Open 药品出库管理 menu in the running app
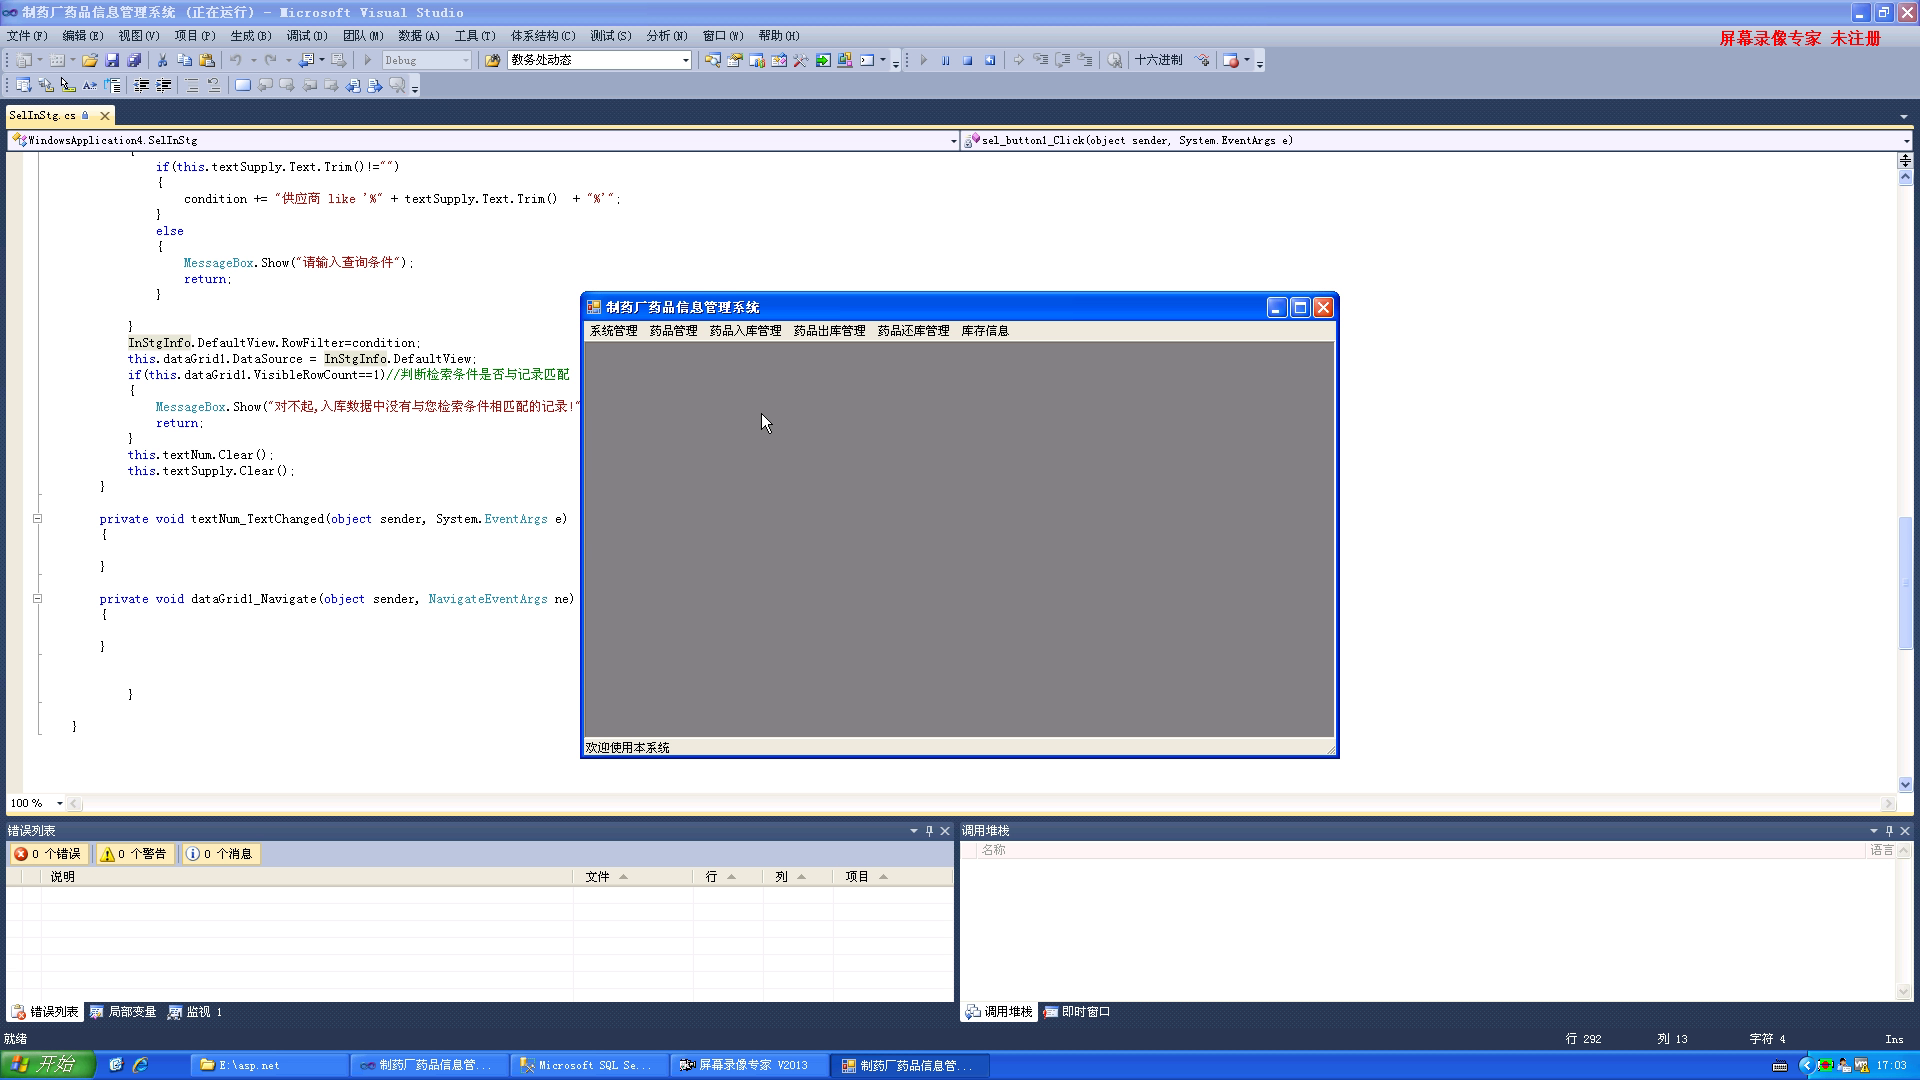This screenshot has width=1920, height=1080. coord(829,331)
